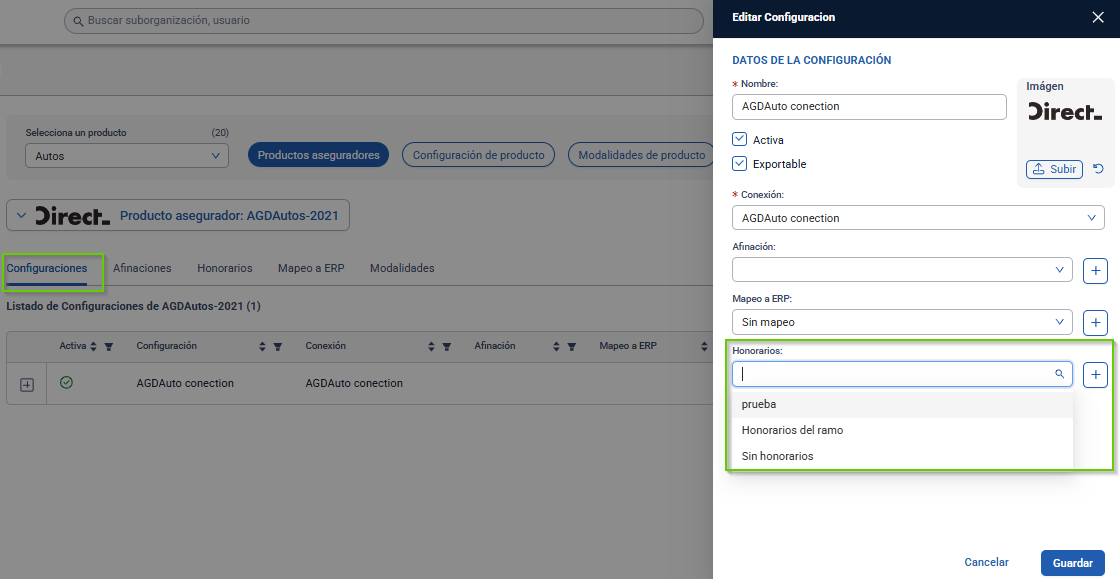Open the Conexión dropdown
Viewport: 1120px width, 579px height.
pyautogui.click(x=918, y=218)
